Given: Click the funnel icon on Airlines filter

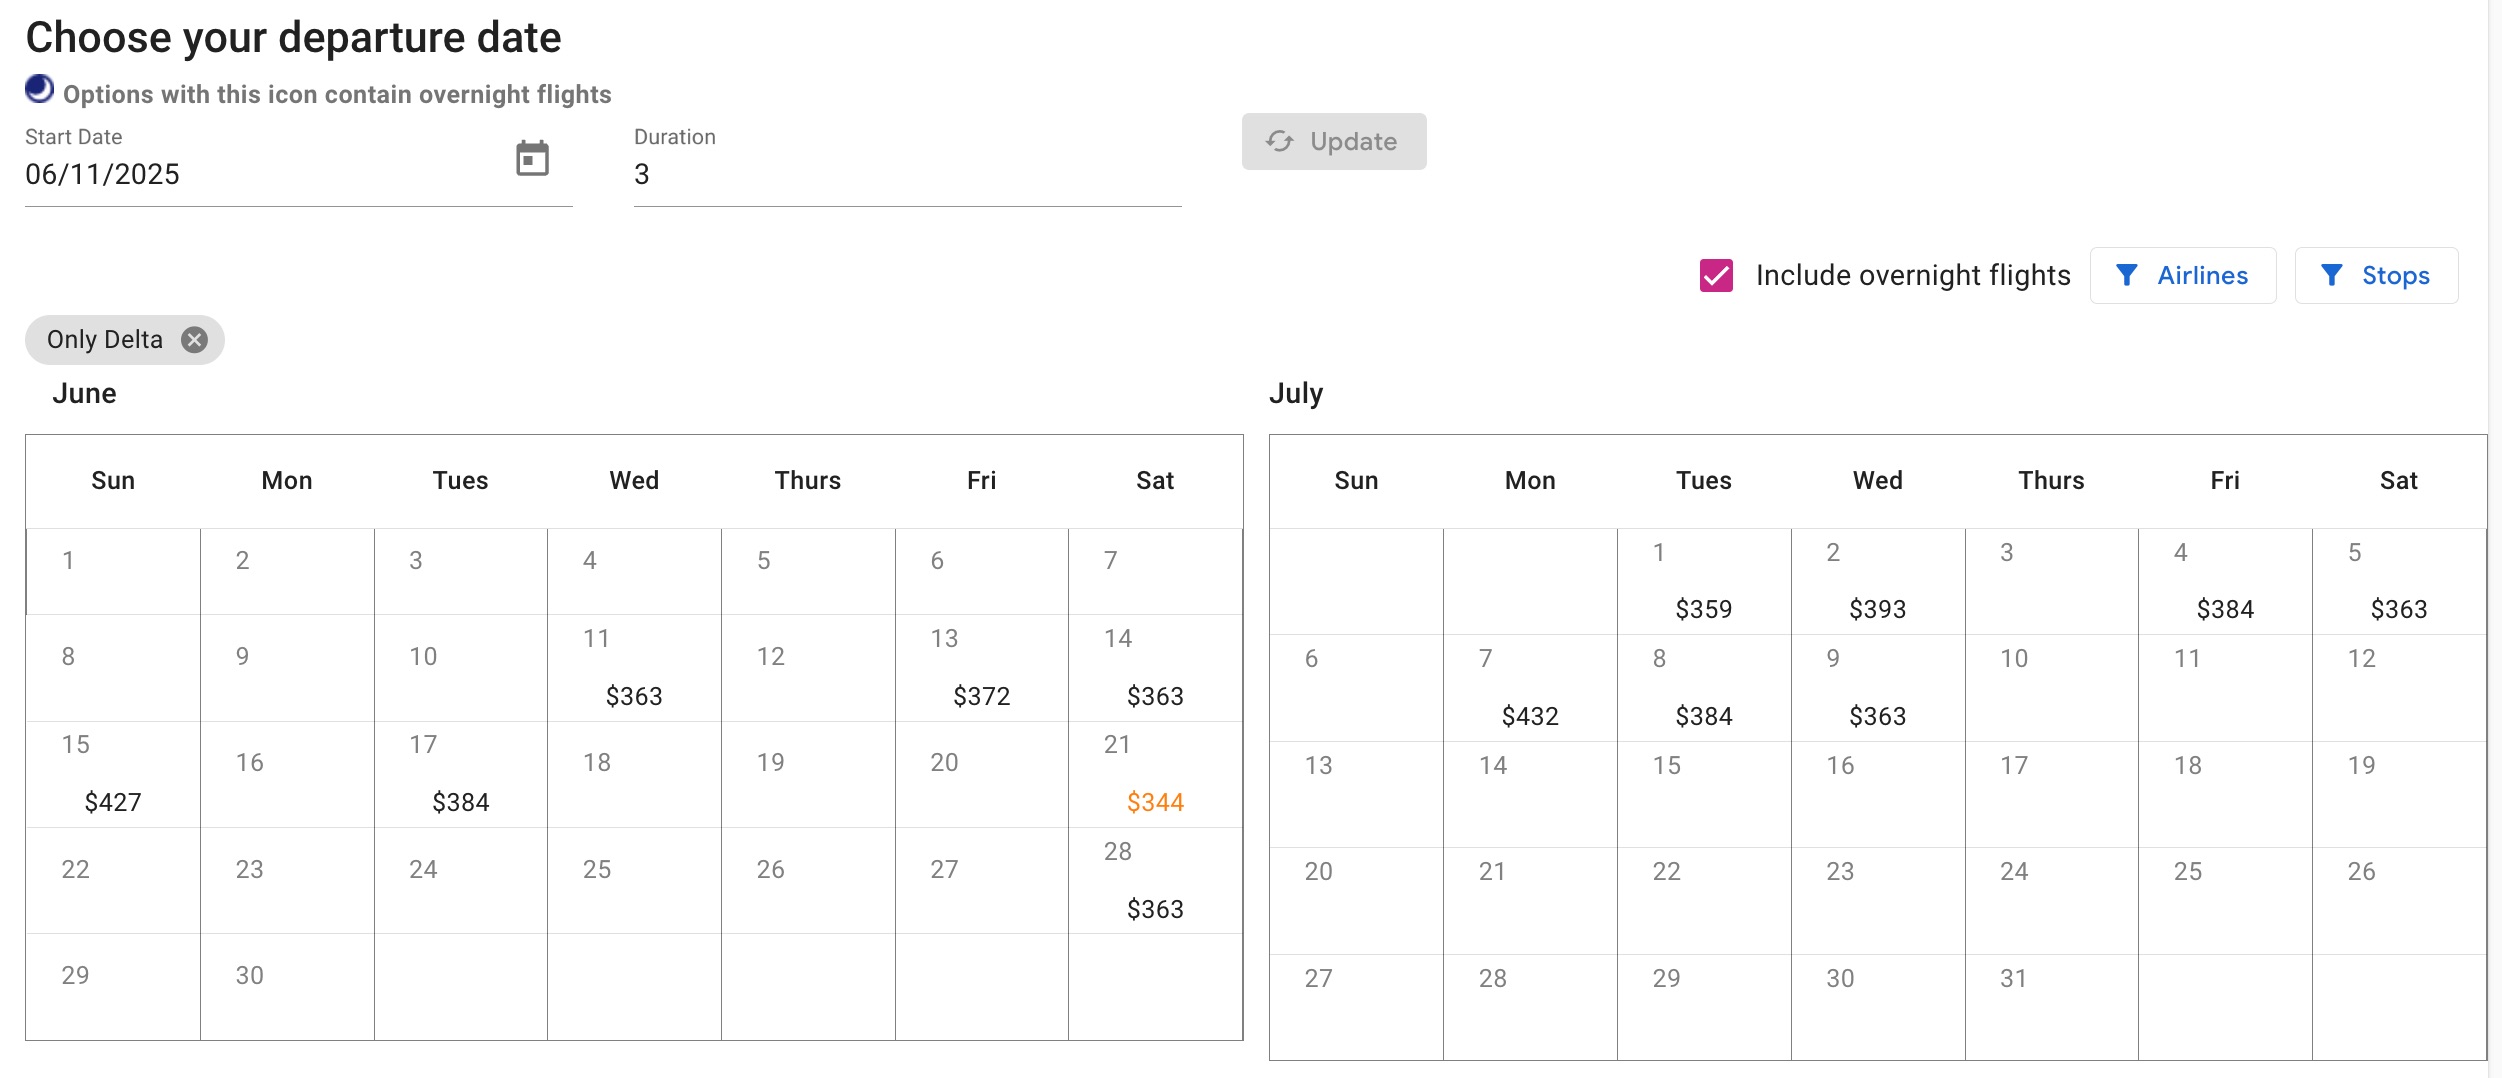Looking at the screenshot, I should click(x=2128, y=275).
